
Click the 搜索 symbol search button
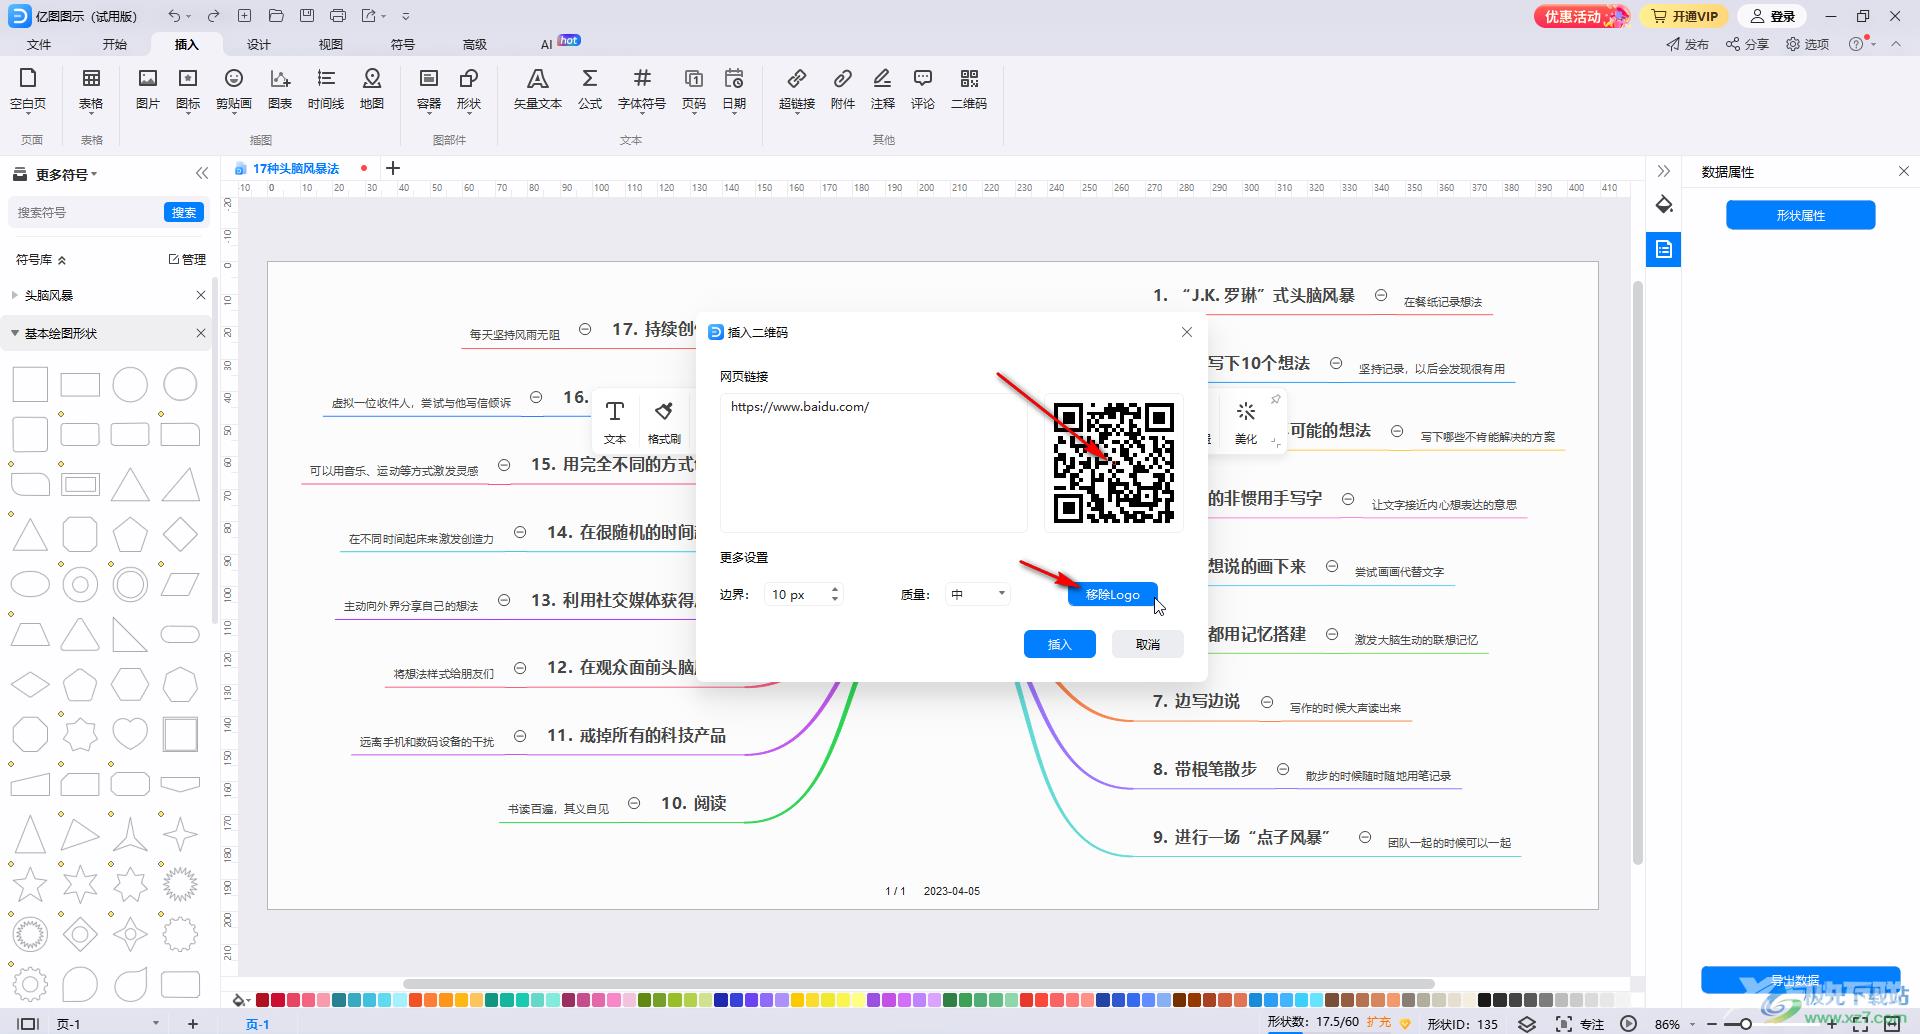(184, 212)
